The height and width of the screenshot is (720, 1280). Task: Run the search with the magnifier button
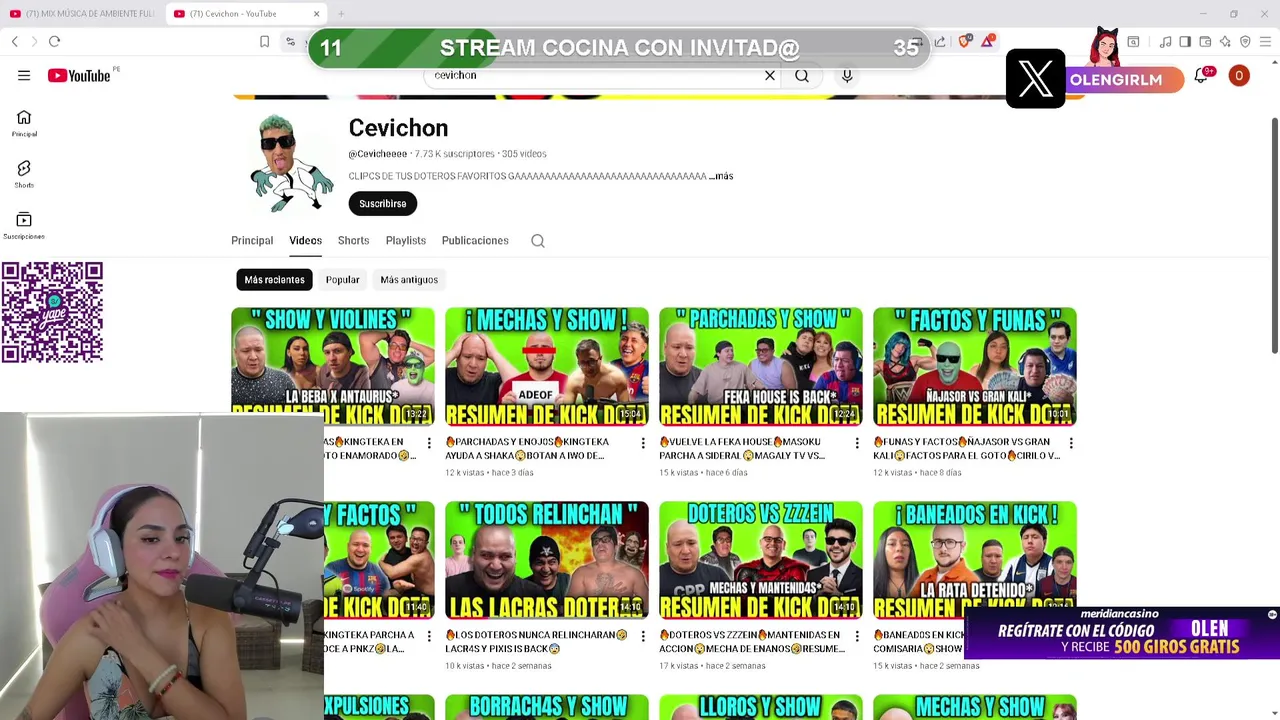[802, 75]
